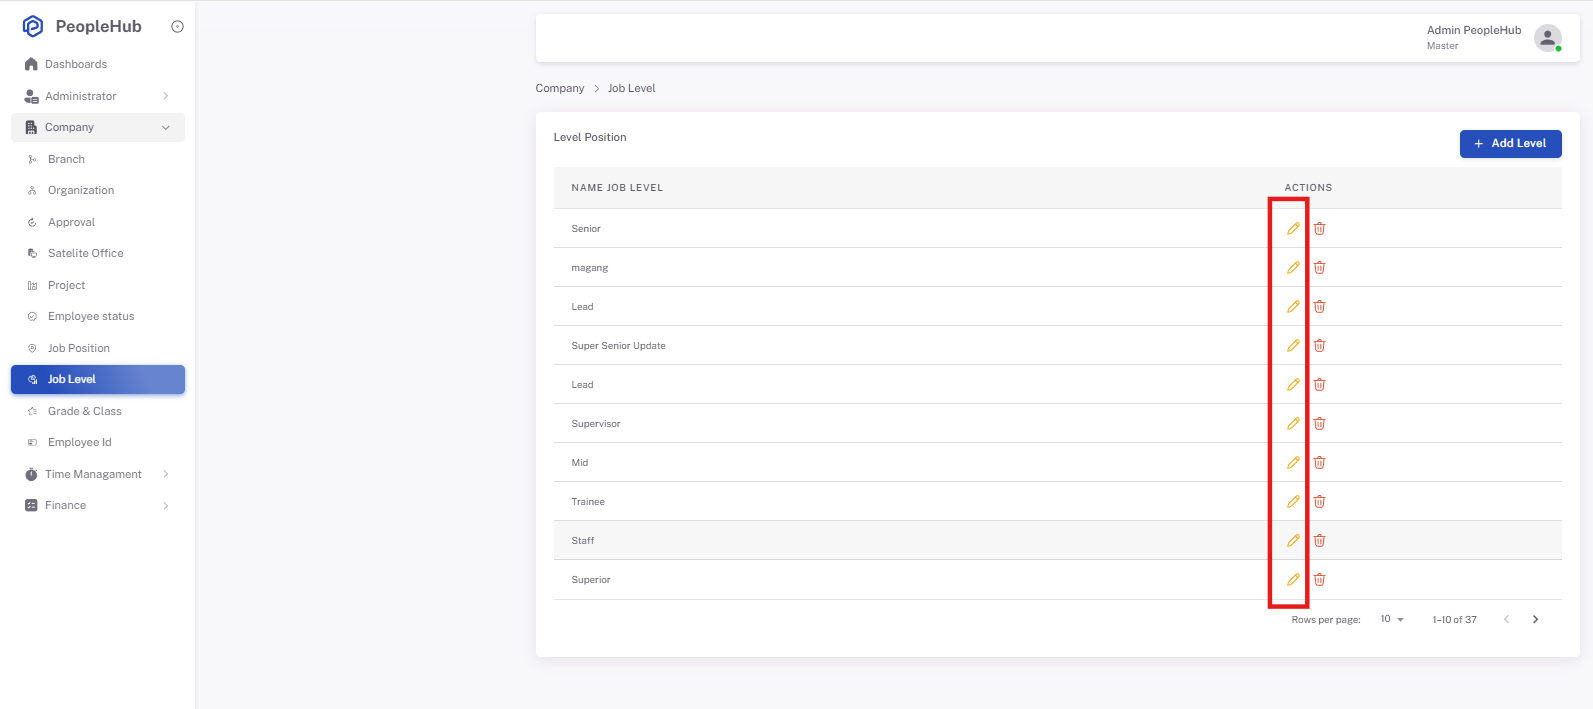Expand the Time Managament menu

click(98, 474)
